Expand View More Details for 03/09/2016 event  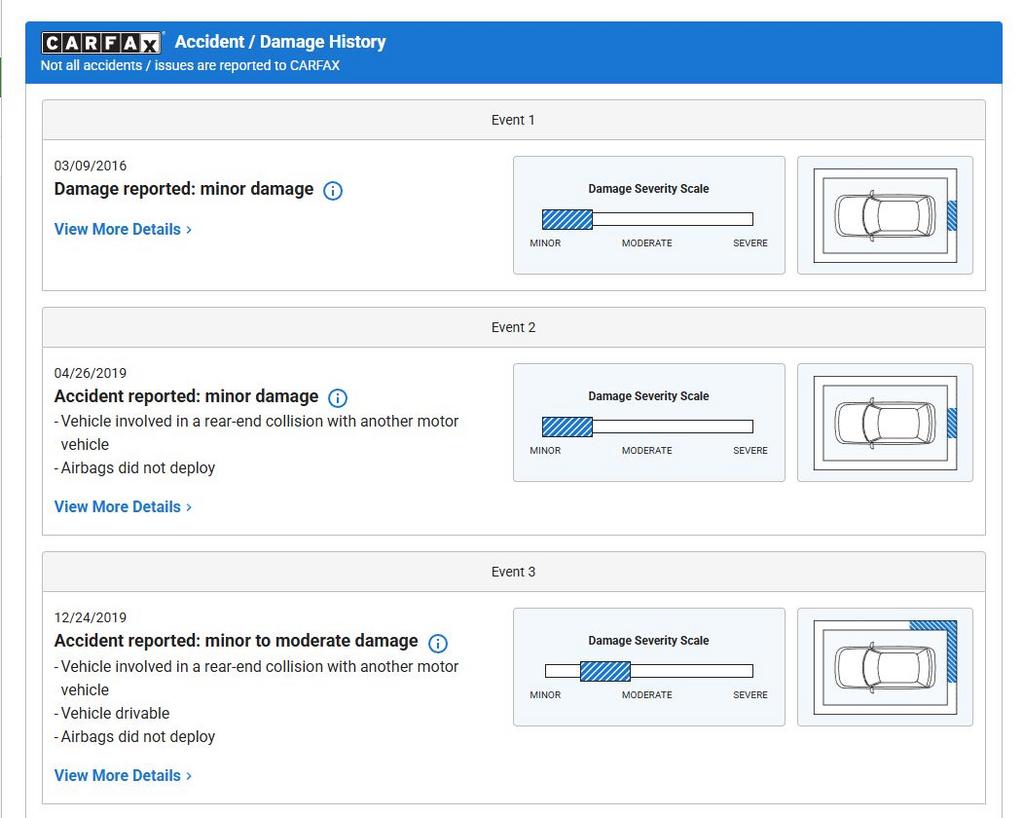coord(122,229)
